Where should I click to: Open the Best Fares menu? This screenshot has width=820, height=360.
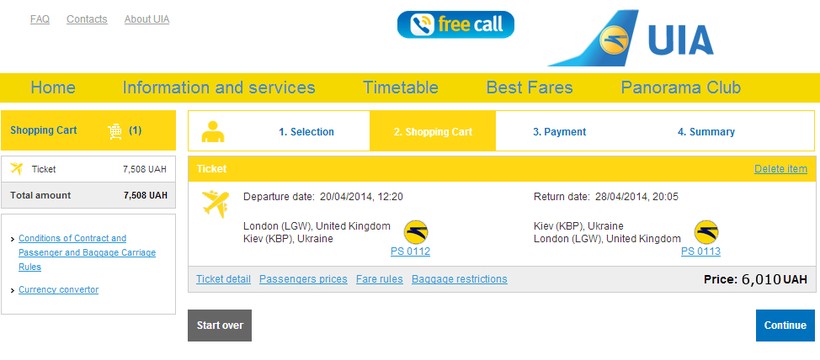tap(529, 87)
